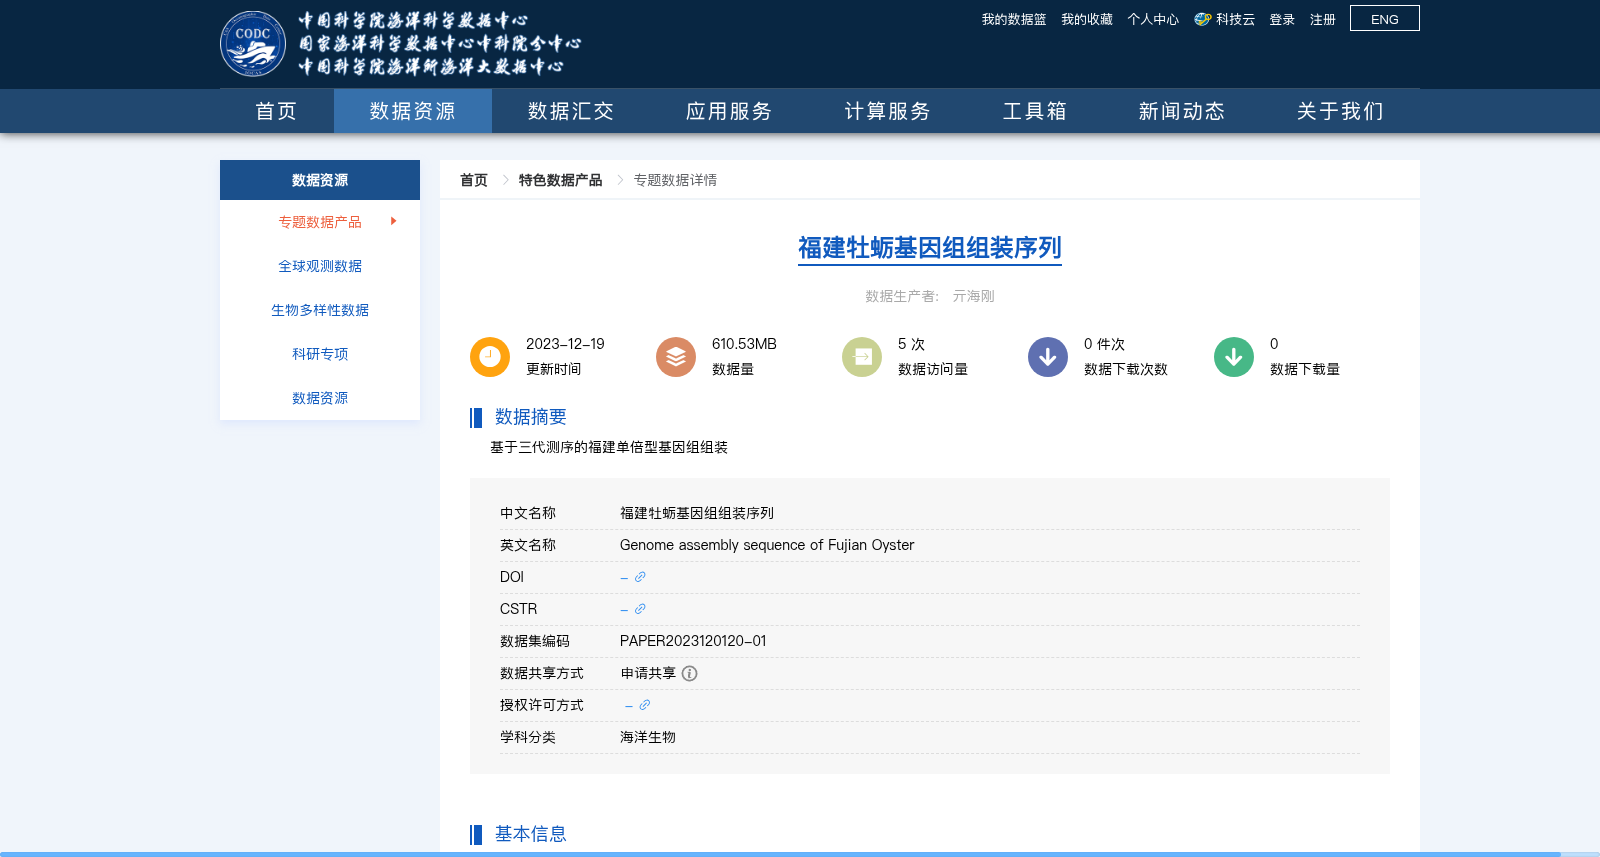Image resolution: width=1600 pixels, height=857 pixels.
Task: Click the 基本信息 section heading
Action: point(531,834)
